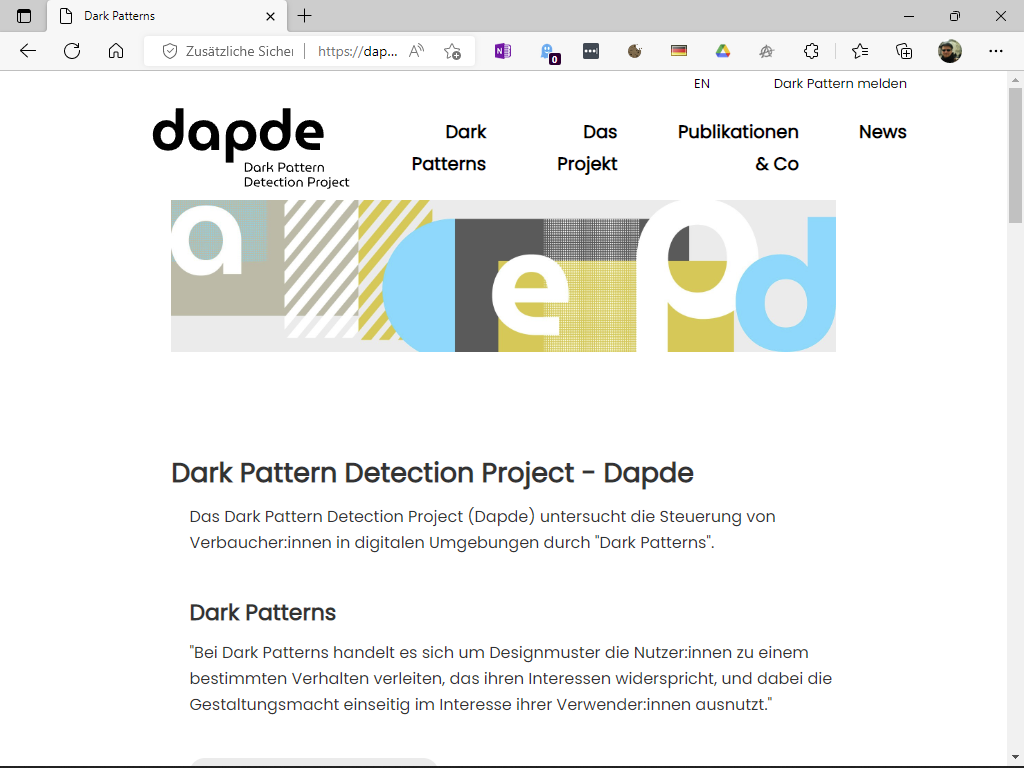The image size is (1024, 768).
Task: Open the Settings and more ellipsis menu
Action: point(996,50)
